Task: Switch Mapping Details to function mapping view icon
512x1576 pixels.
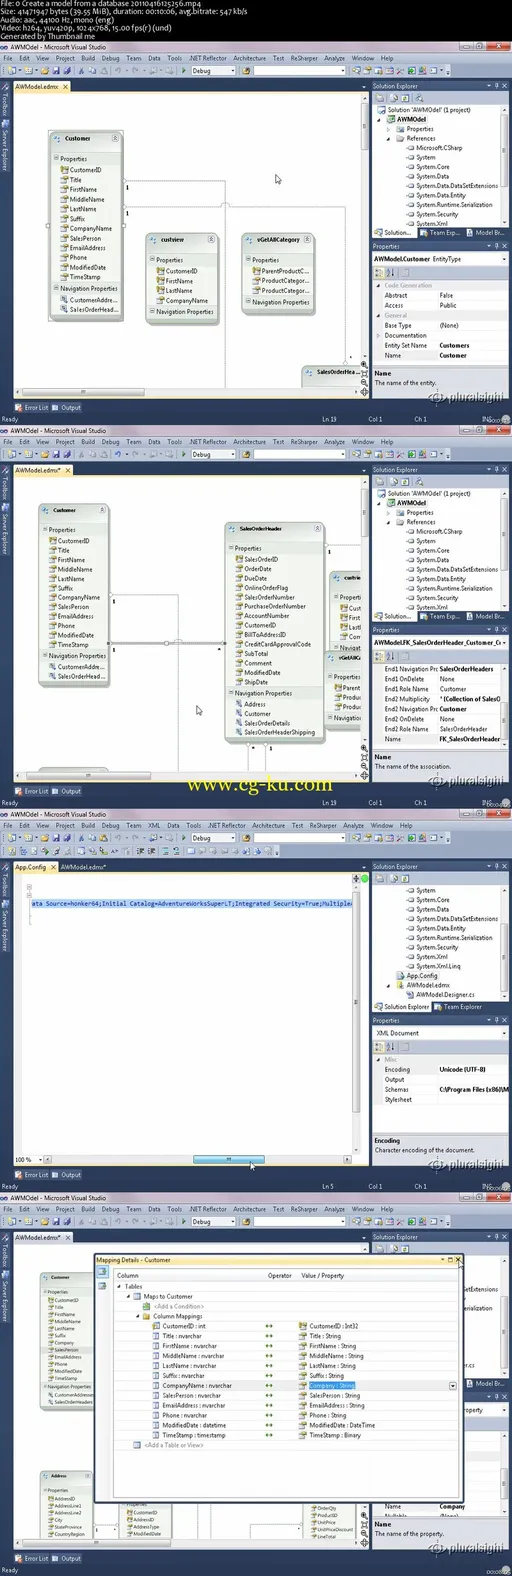Action: click(x=102, y=1285)
